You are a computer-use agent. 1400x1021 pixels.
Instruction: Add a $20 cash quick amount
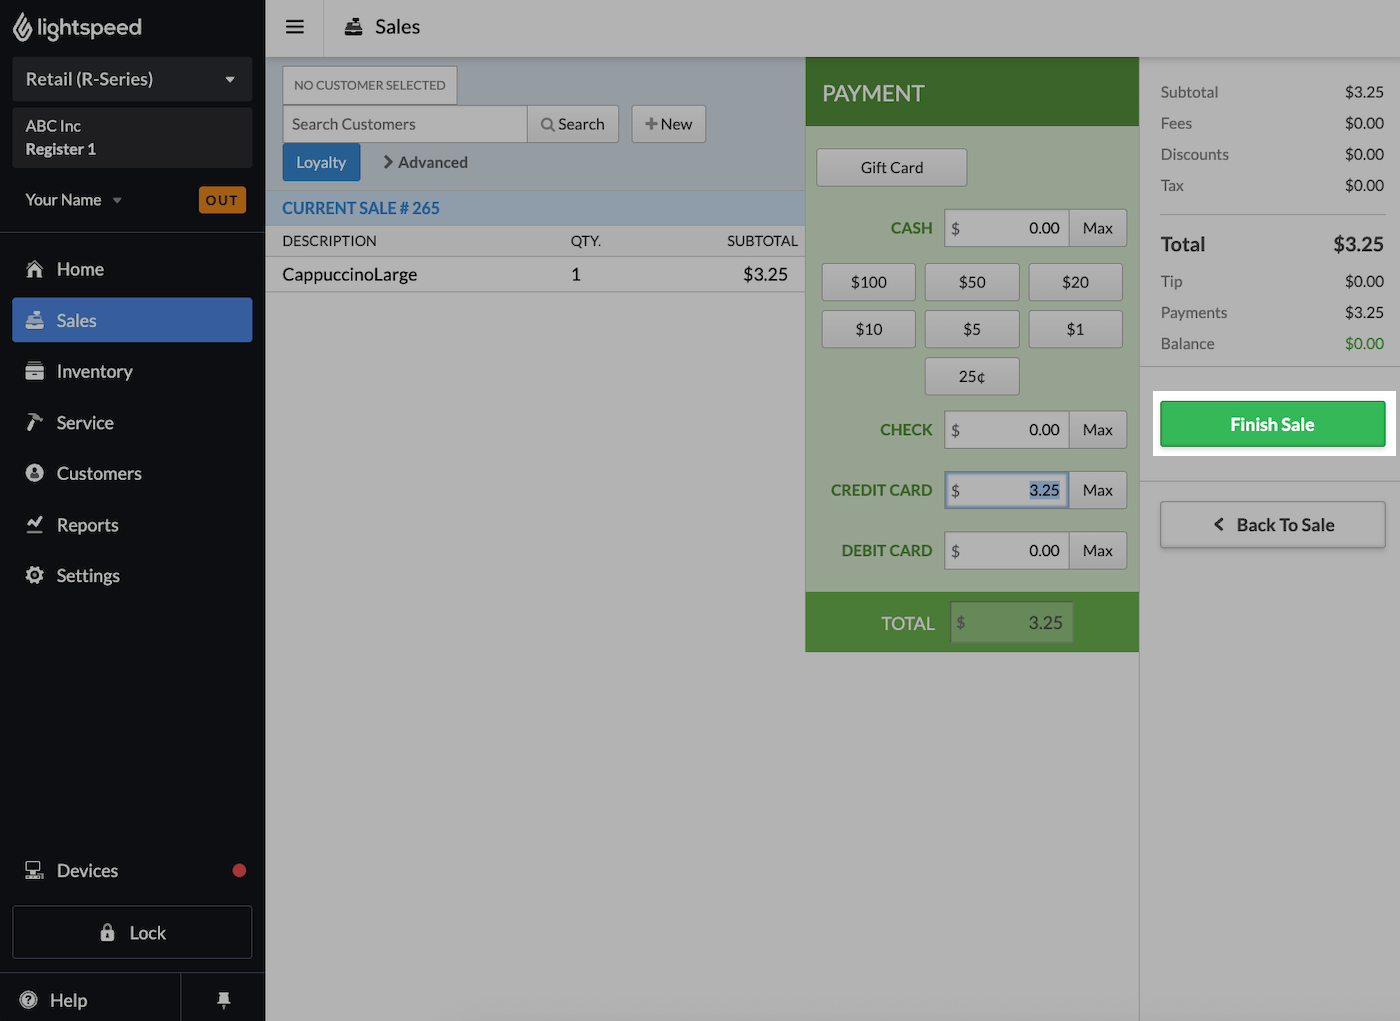(1075, 282)
